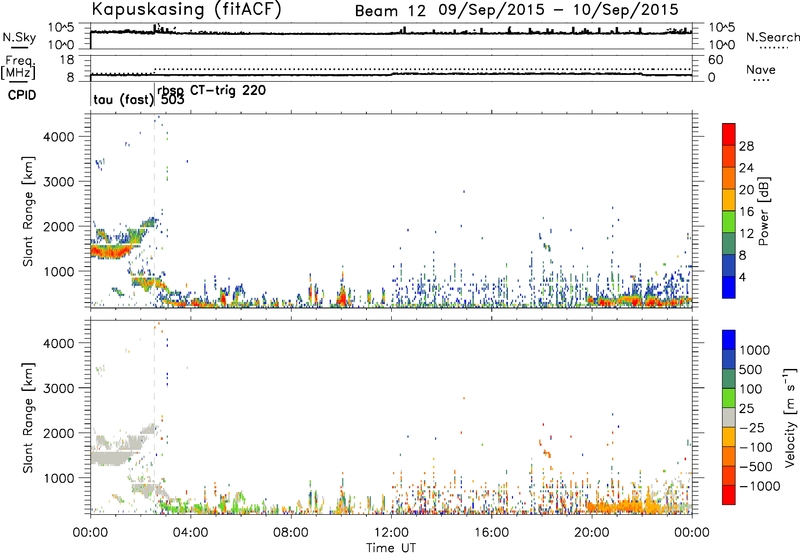Click the "Kapuskasing (fitACF)" plot title
Image resolution: width=800 pixels, height=554 pixels.
(186, 9)
